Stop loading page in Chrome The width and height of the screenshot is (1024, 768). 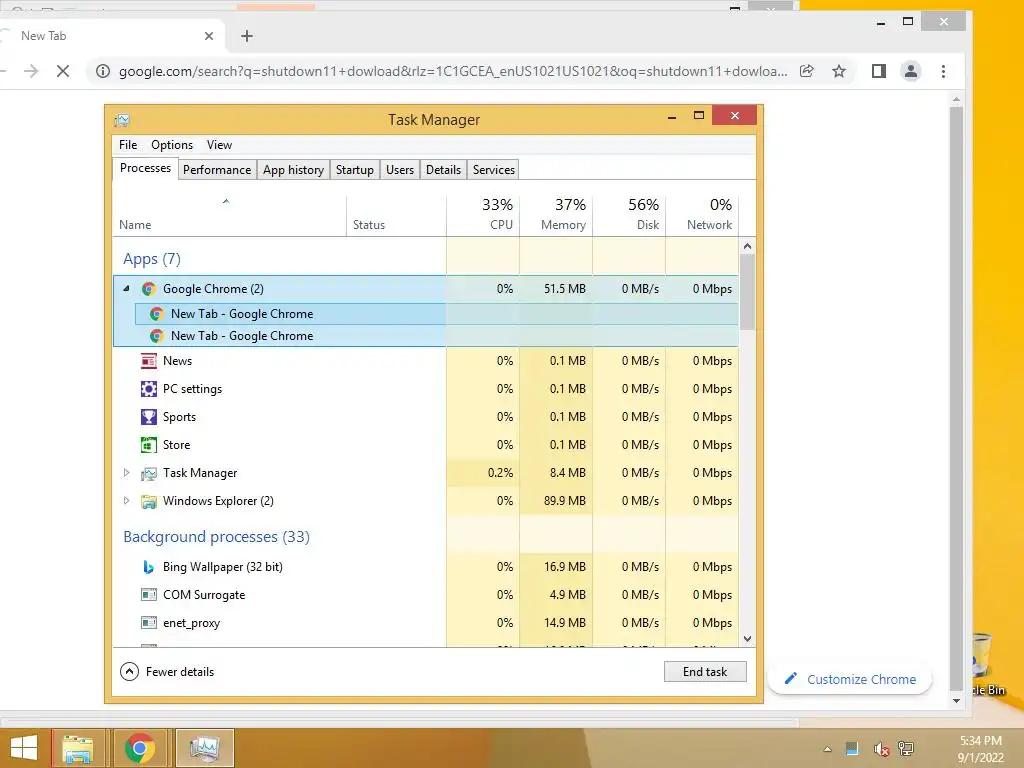click(x=63, y=71)
